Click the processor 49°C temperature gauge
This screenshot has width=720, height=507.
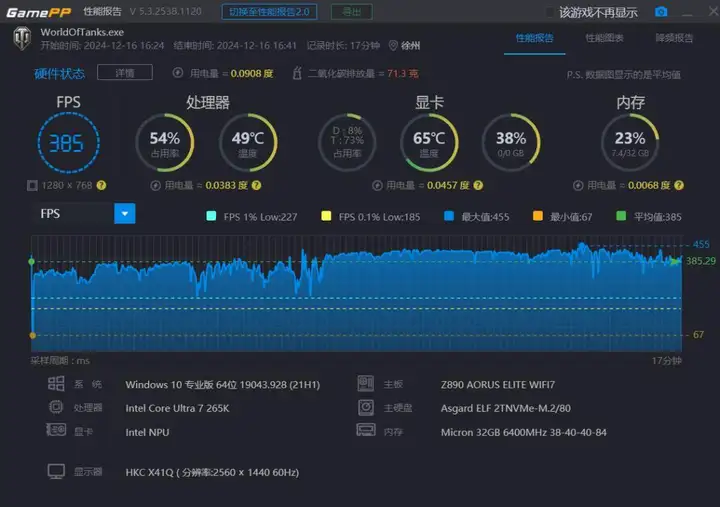tap(248, 143)
